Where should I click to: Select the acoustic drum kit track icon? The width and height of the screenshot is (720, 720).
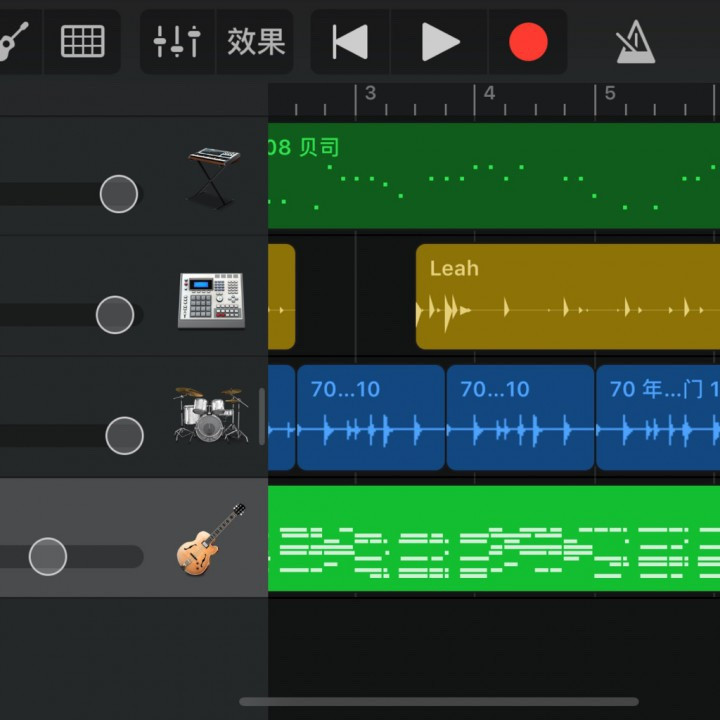[210, 415]
